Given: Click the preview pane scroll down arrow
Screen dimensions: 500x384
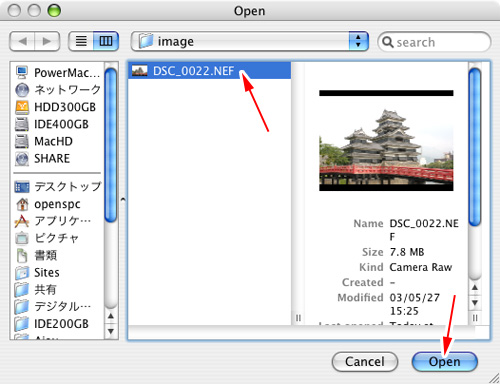Looking at the screenshot, I should (x=475, y=303).
